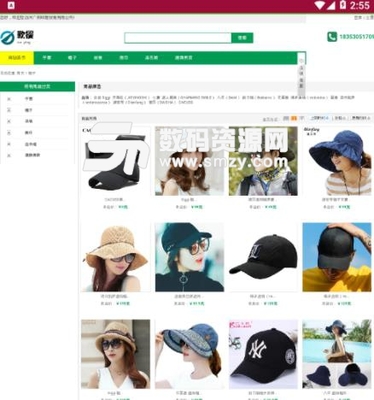Image resolution: width=374 pixels, height=400 pixels.
Task: Open the black visor cap product image
Action: [x=116, y=161]
